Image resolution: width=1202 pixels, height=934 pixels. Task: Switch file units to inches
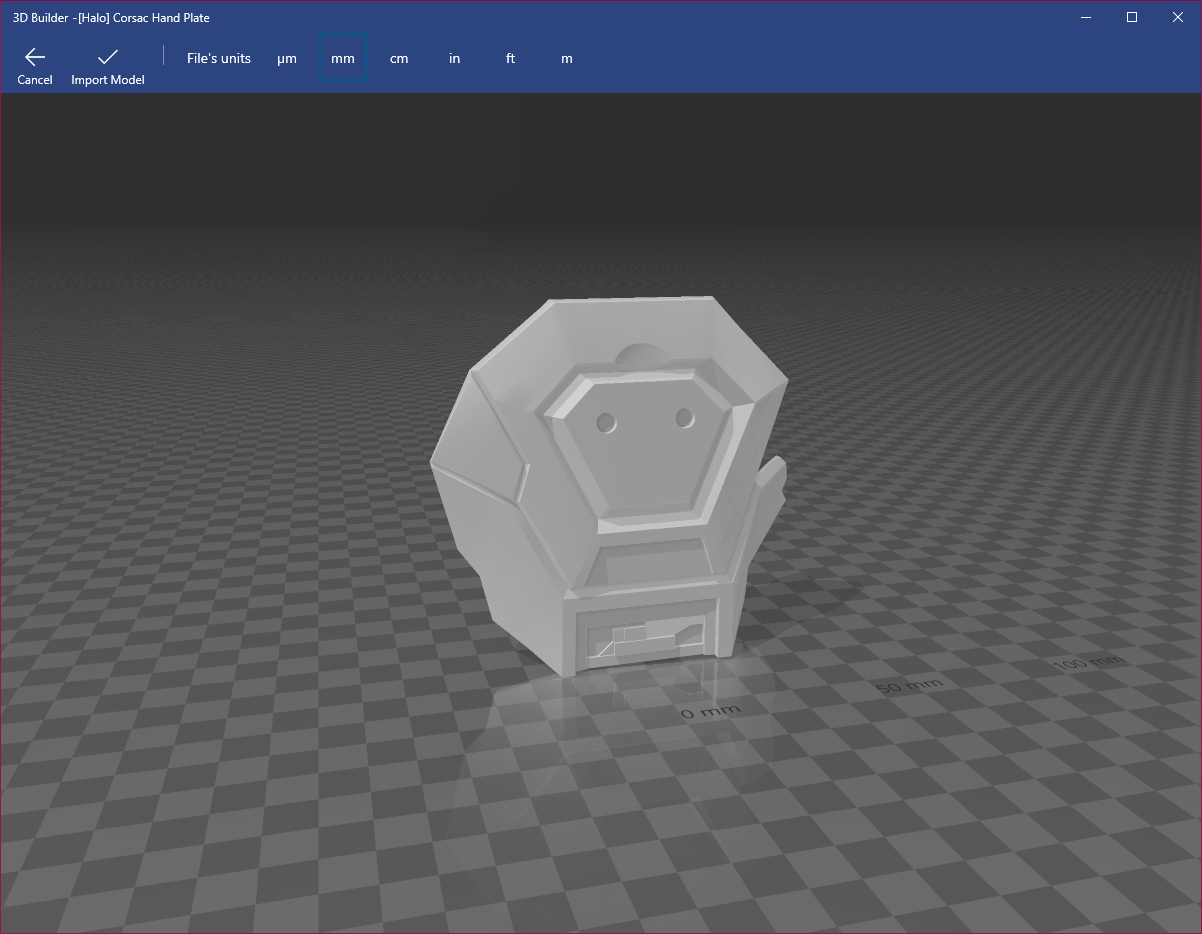455,58
